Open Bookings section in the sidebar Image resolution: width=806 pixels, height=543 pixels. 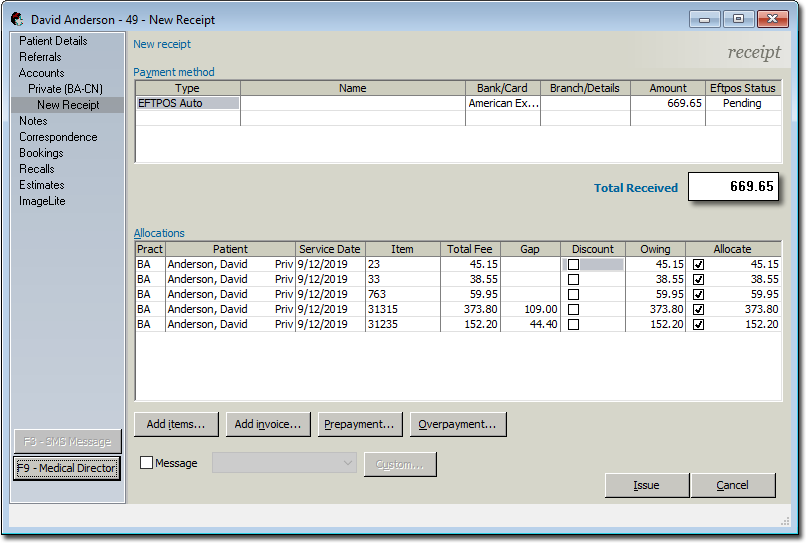(x=41, y=153)
